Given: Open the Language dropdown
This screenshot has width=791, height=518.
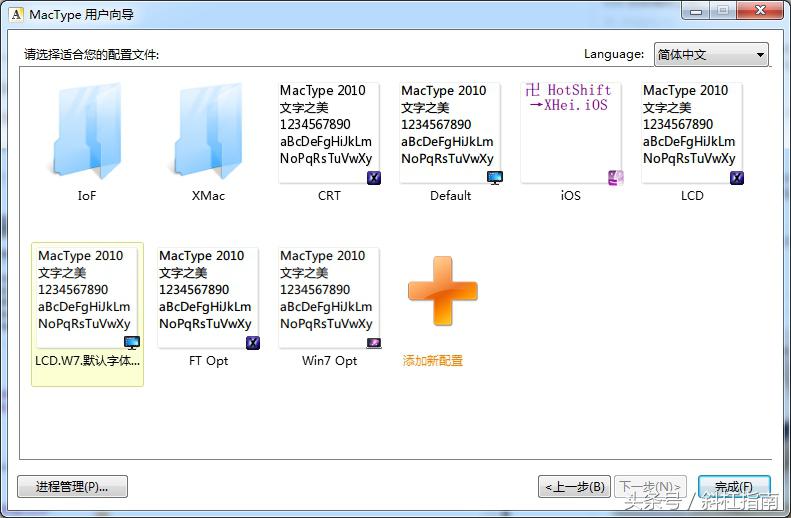Looking at the screenshot, I should (711, 54).
